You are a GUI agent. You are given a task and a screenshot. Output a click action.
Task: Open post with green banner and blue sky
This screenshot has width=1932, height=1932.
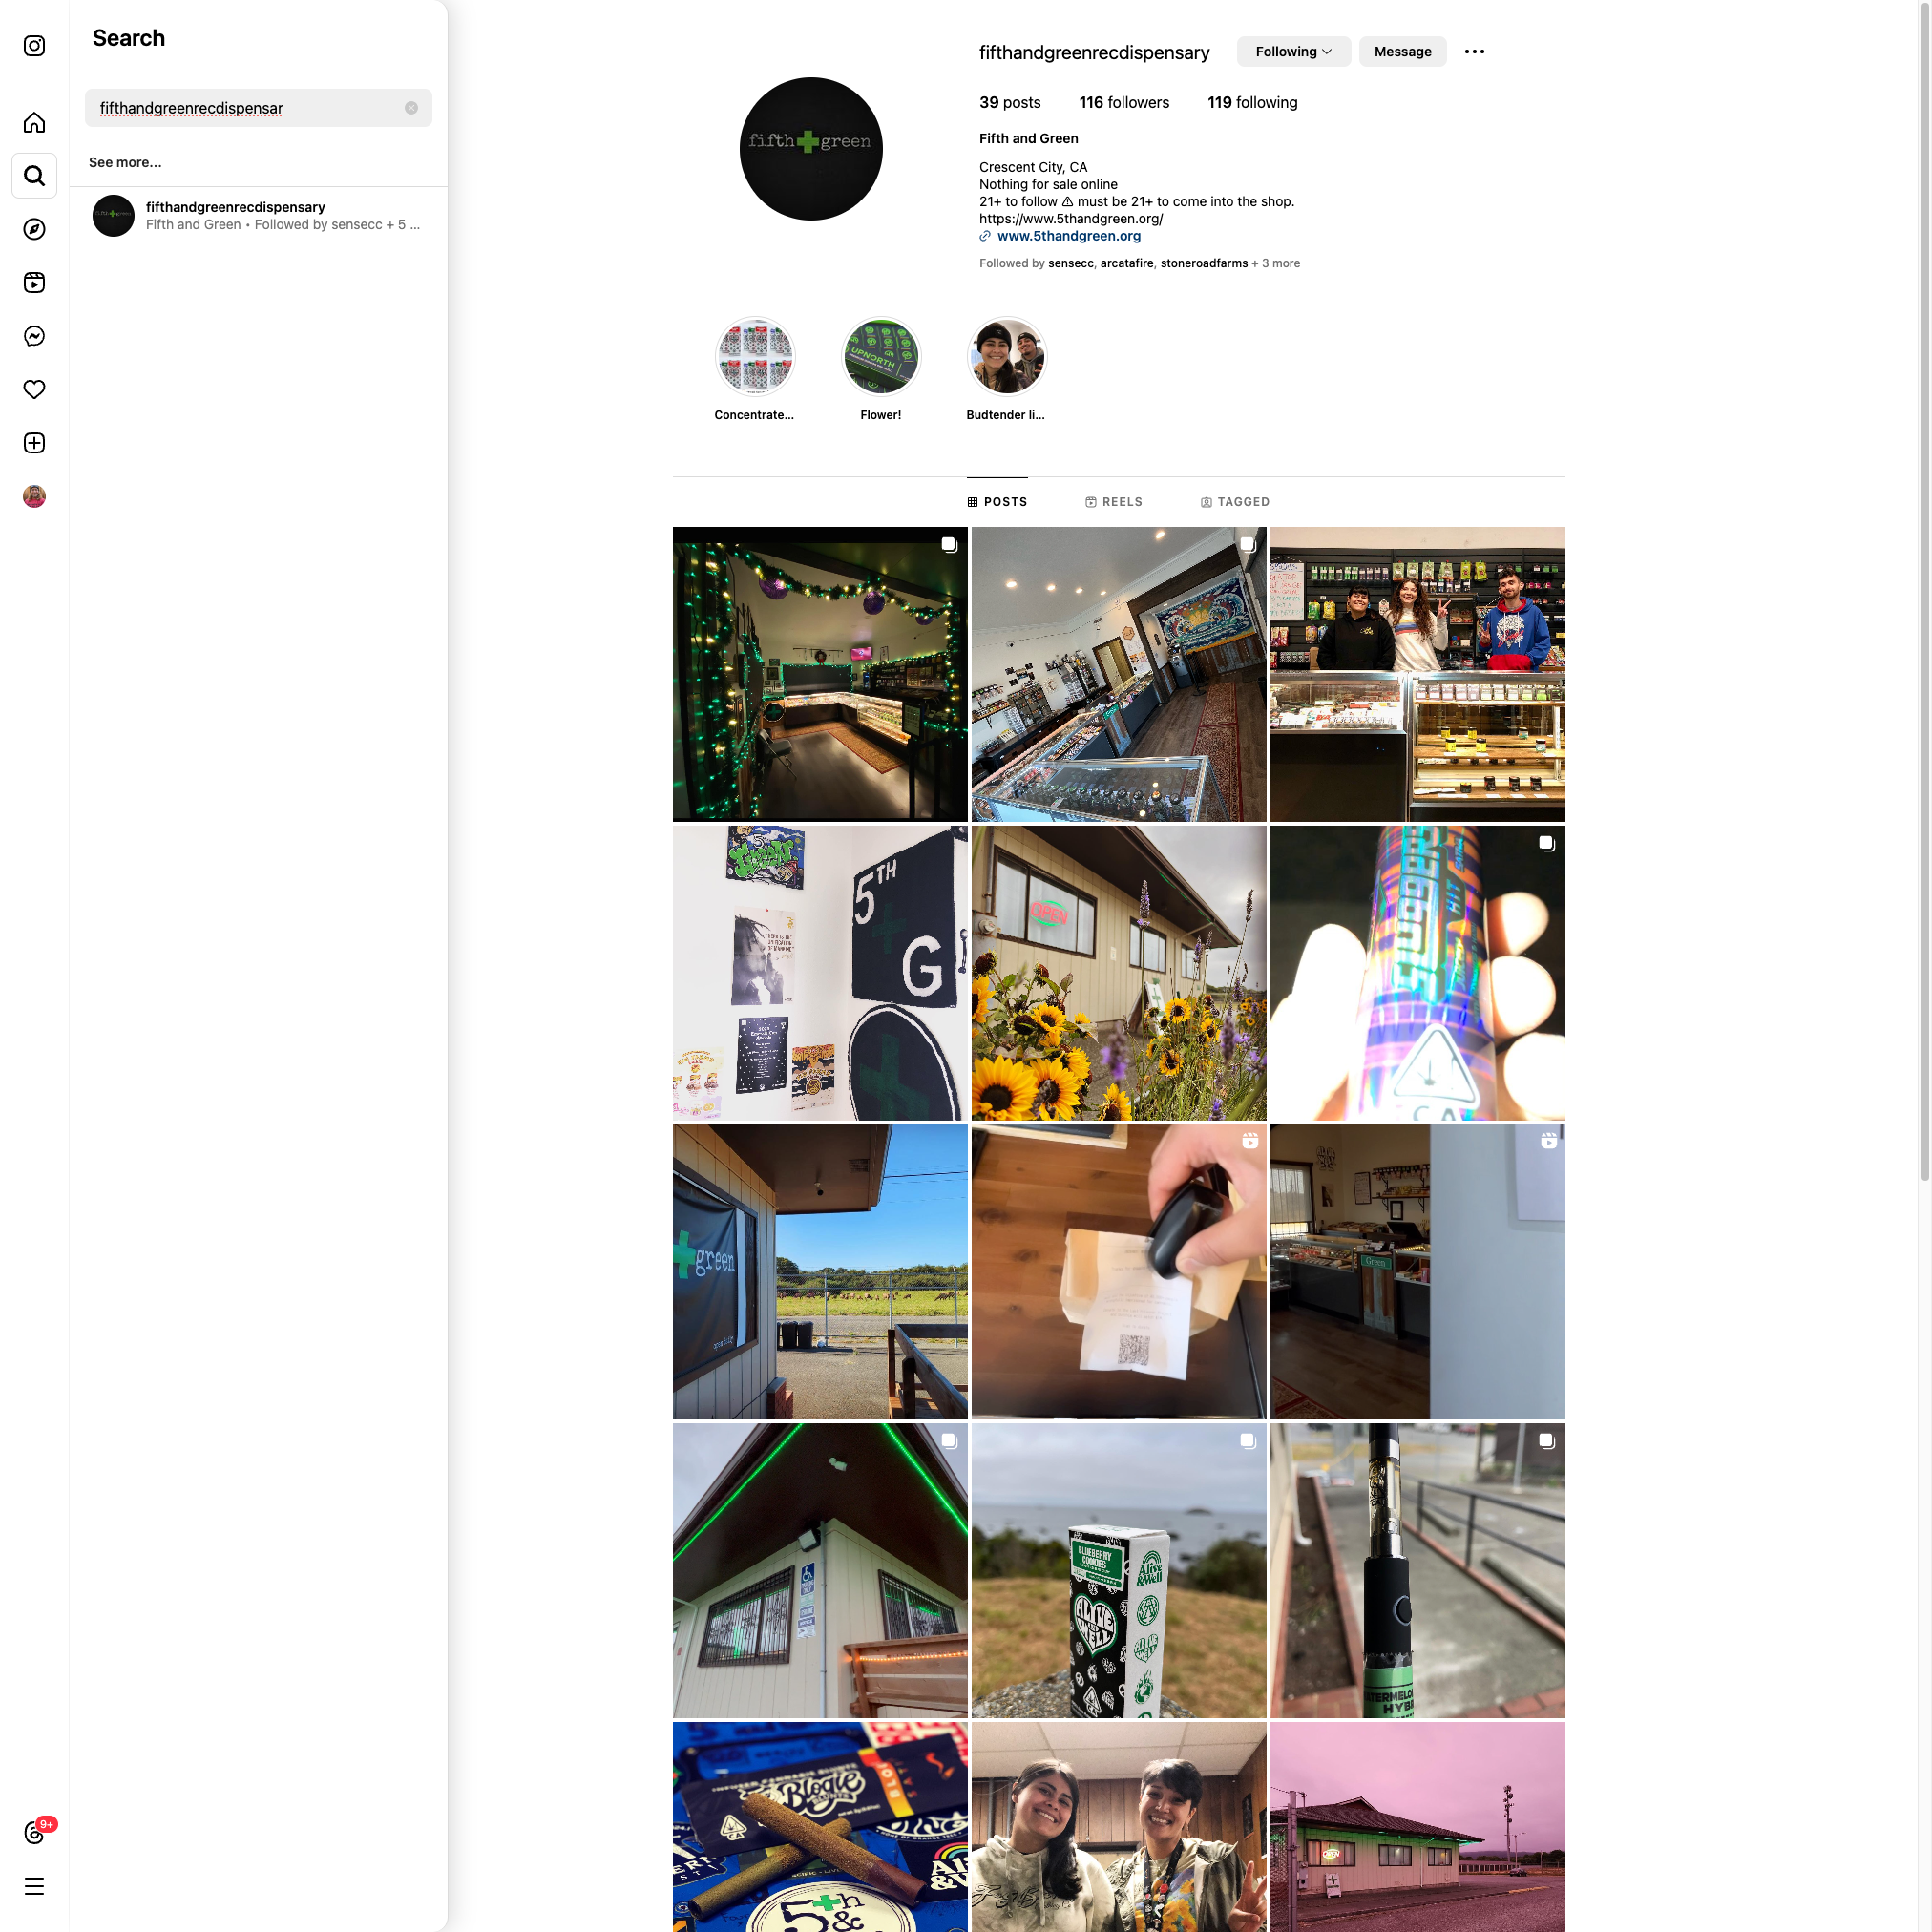tap(820, 1272)
